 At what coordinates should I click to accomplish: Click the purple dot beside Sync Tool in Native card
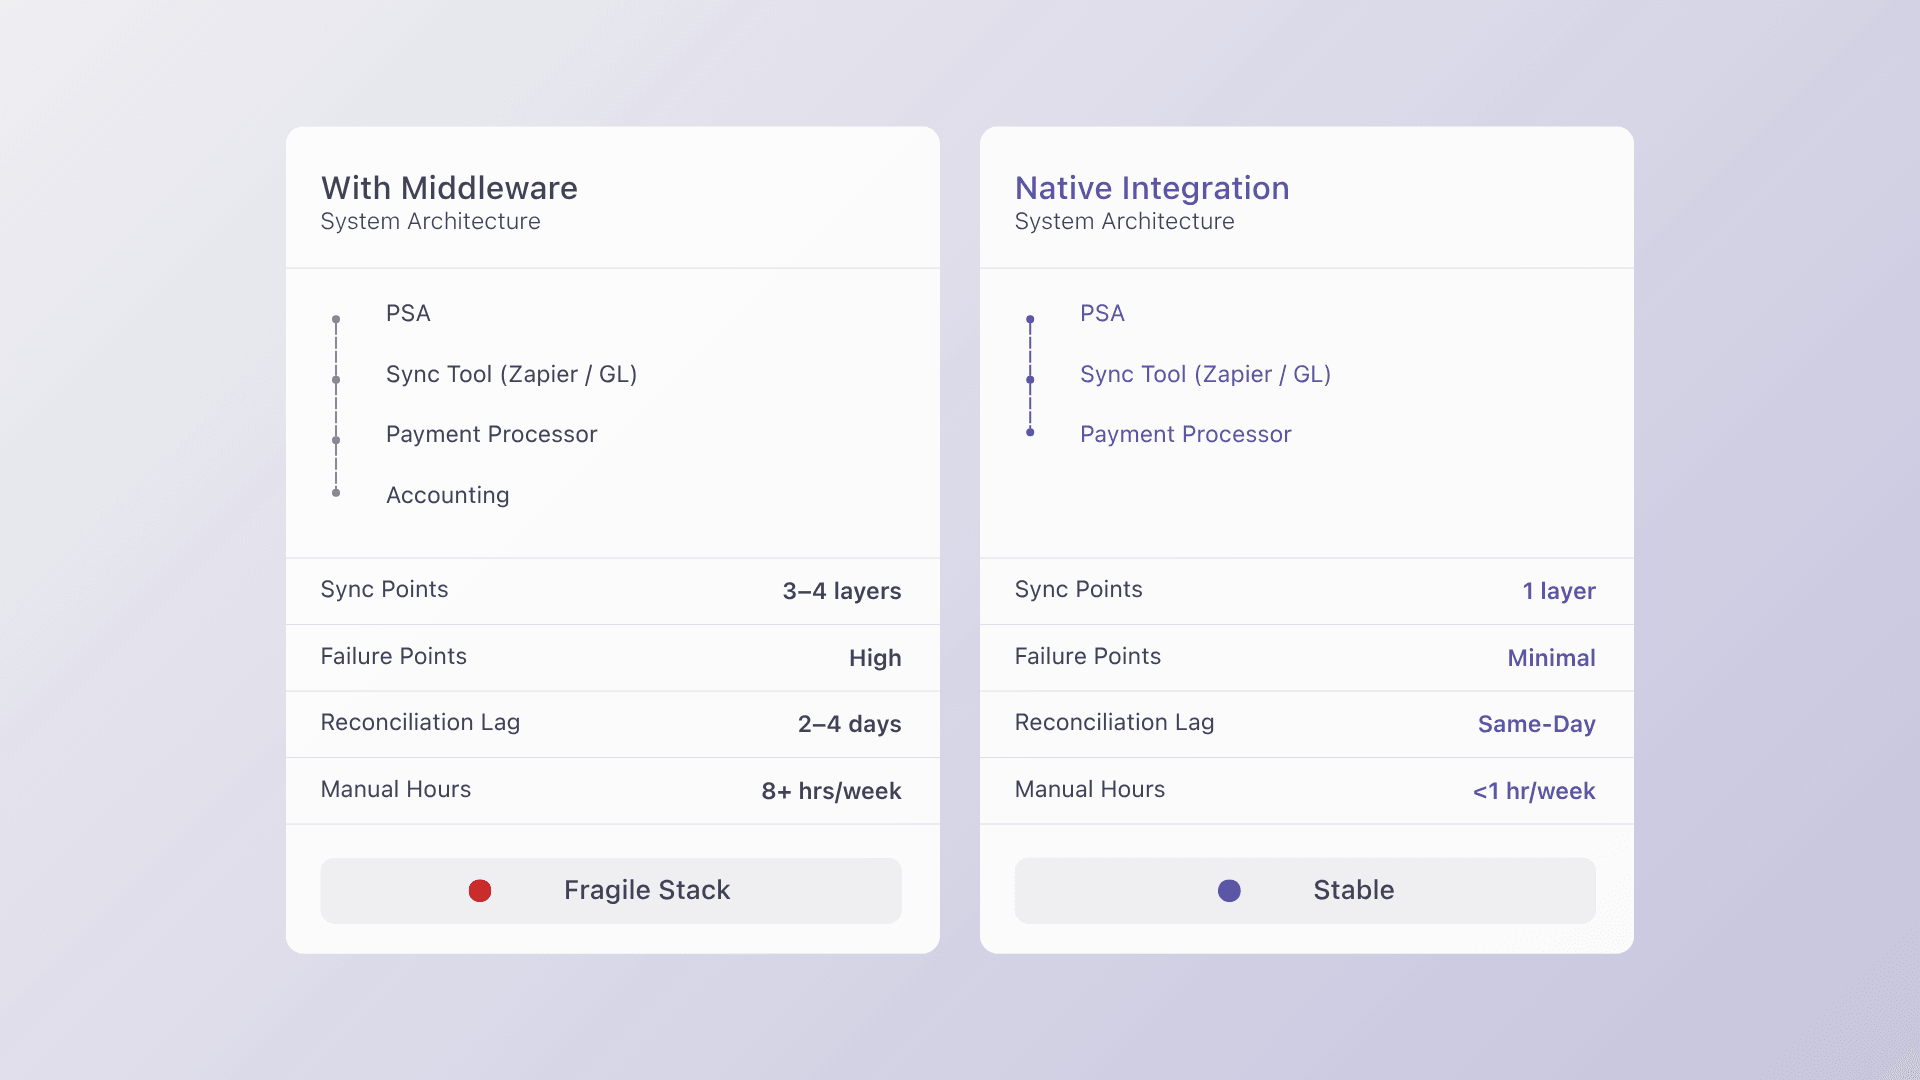(1030, 380)
